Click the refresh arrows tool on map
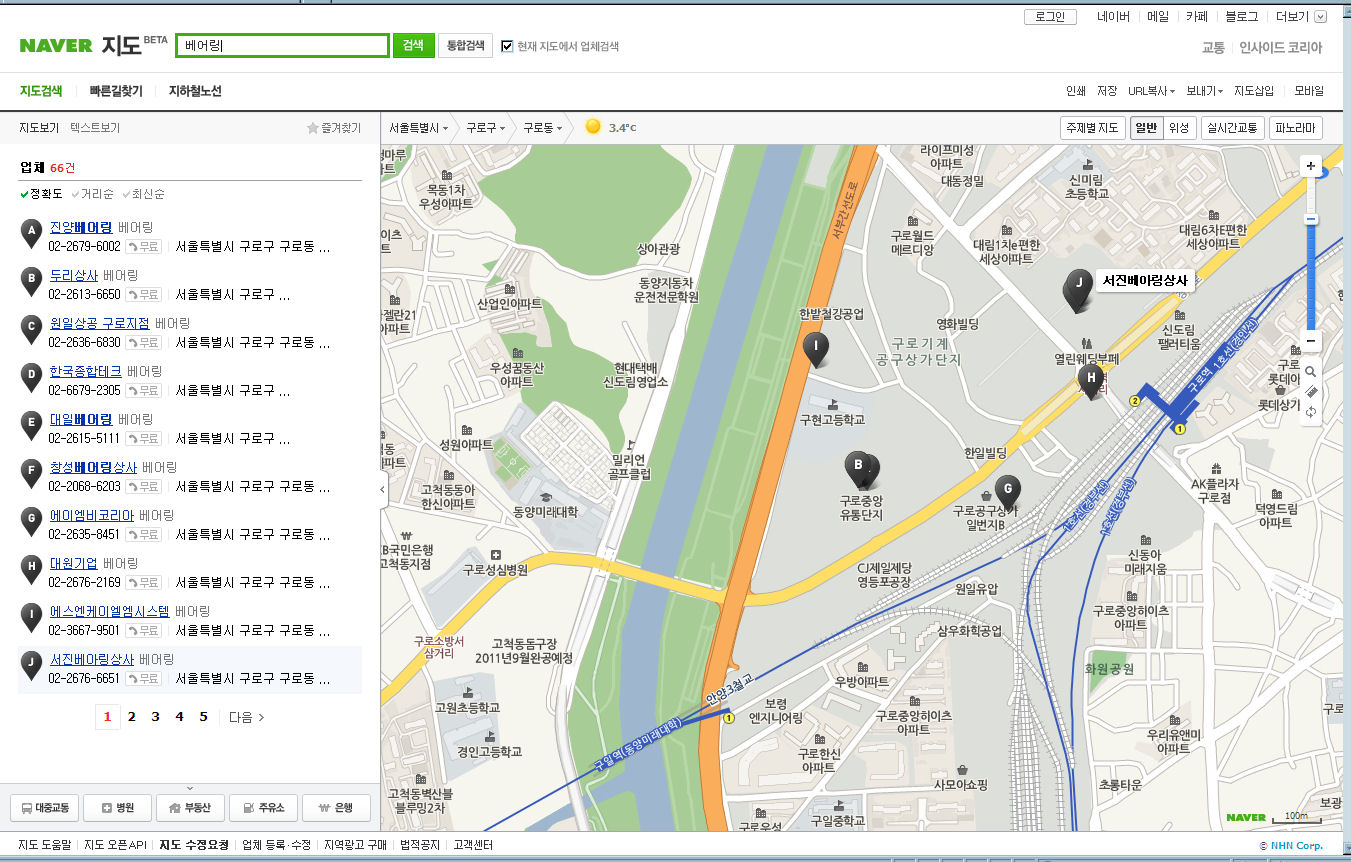Screen dimensions: 1351x862 point(1311,411)
